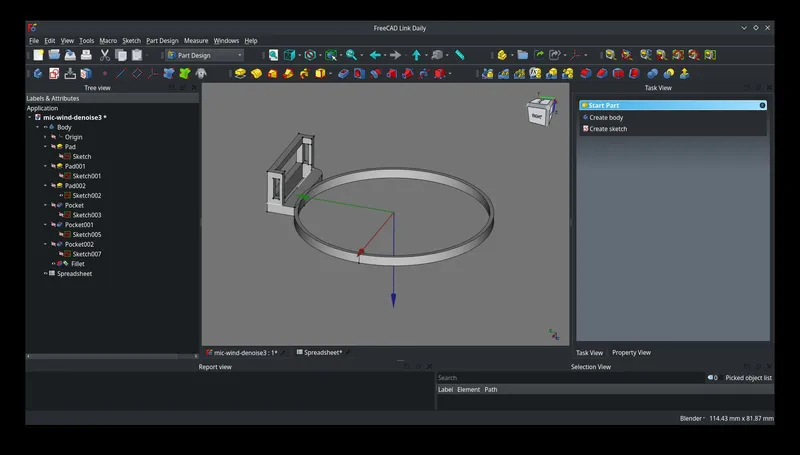This screenshot has width=800, height=455.
Task: Toggle visibility of Sketch007
Action: click(x=61, y=254)
